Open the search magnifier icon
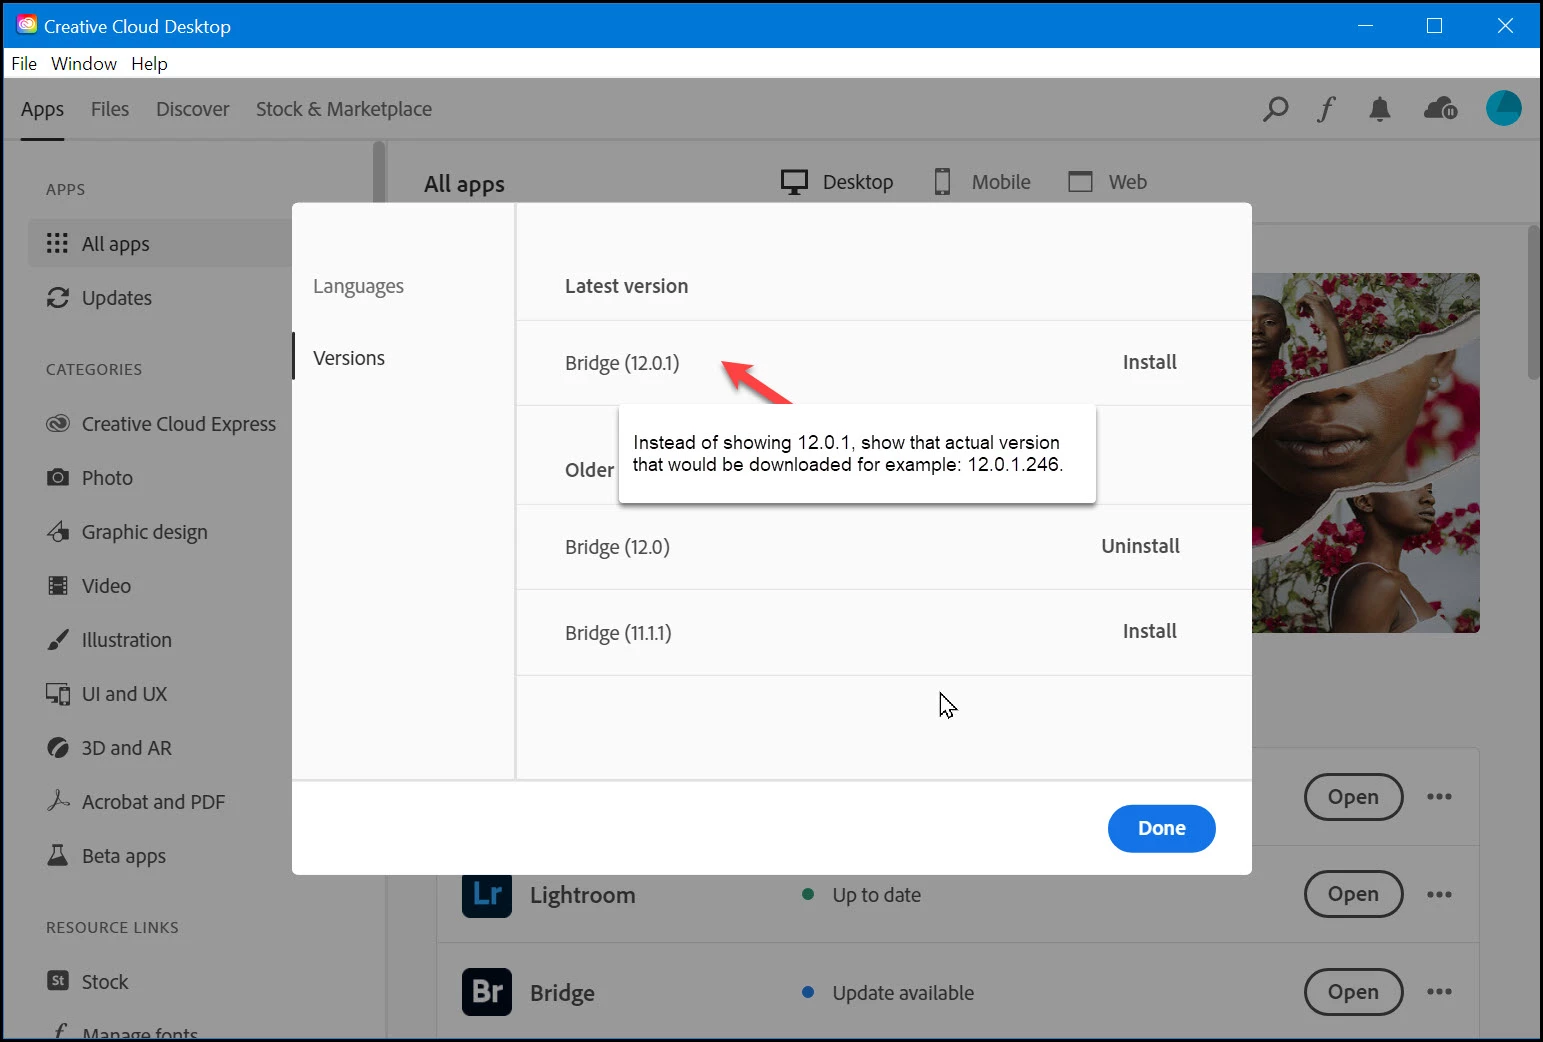The width and height of the screenshot is (1543, 1042). [1275, 109]
